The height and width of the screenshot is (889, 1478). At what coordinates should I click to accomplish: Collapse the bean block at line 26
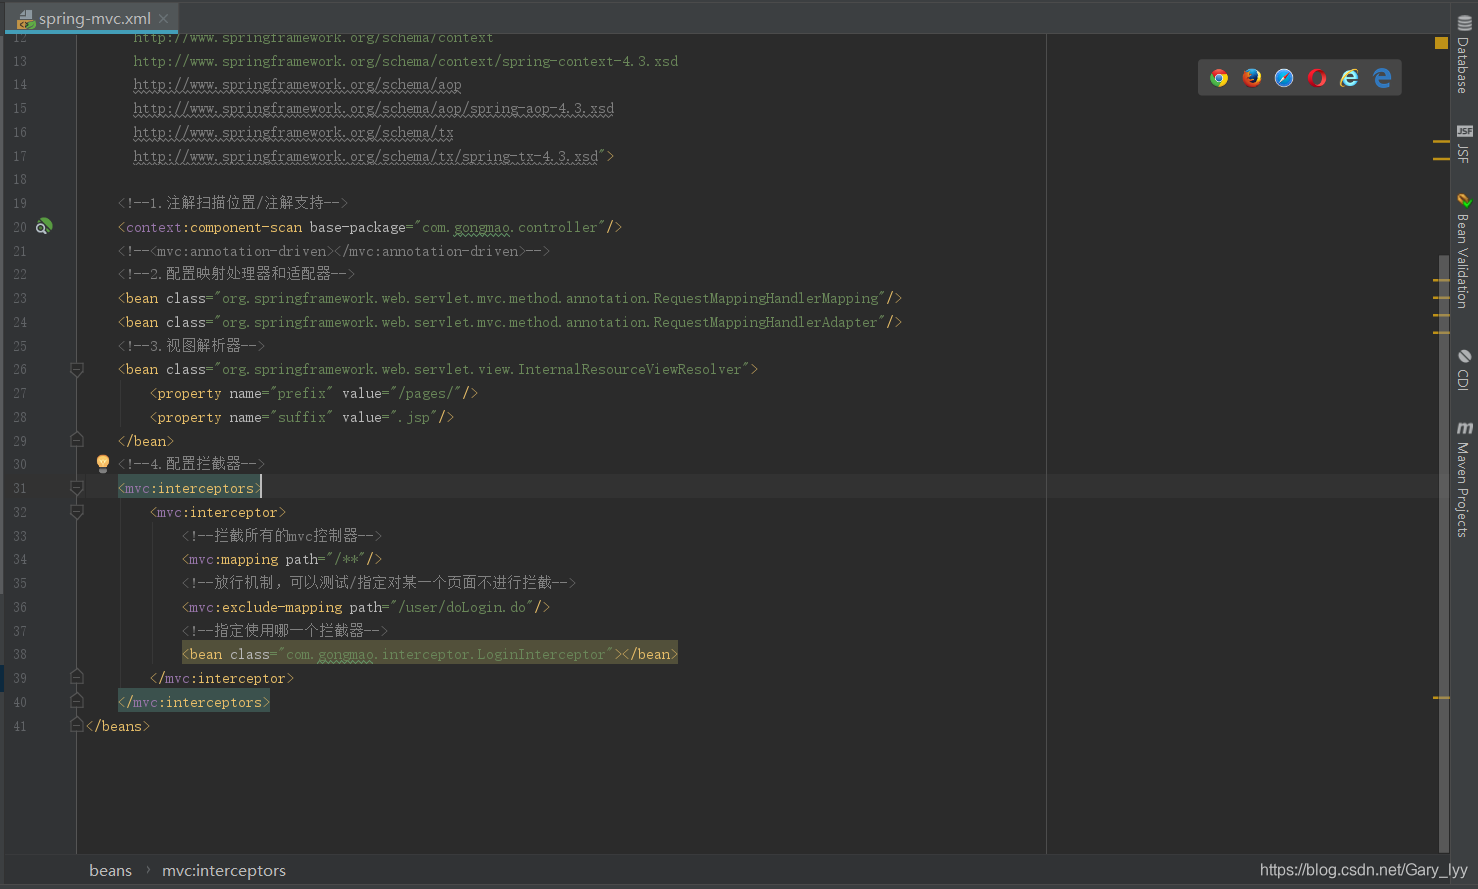tap(77, 370)
